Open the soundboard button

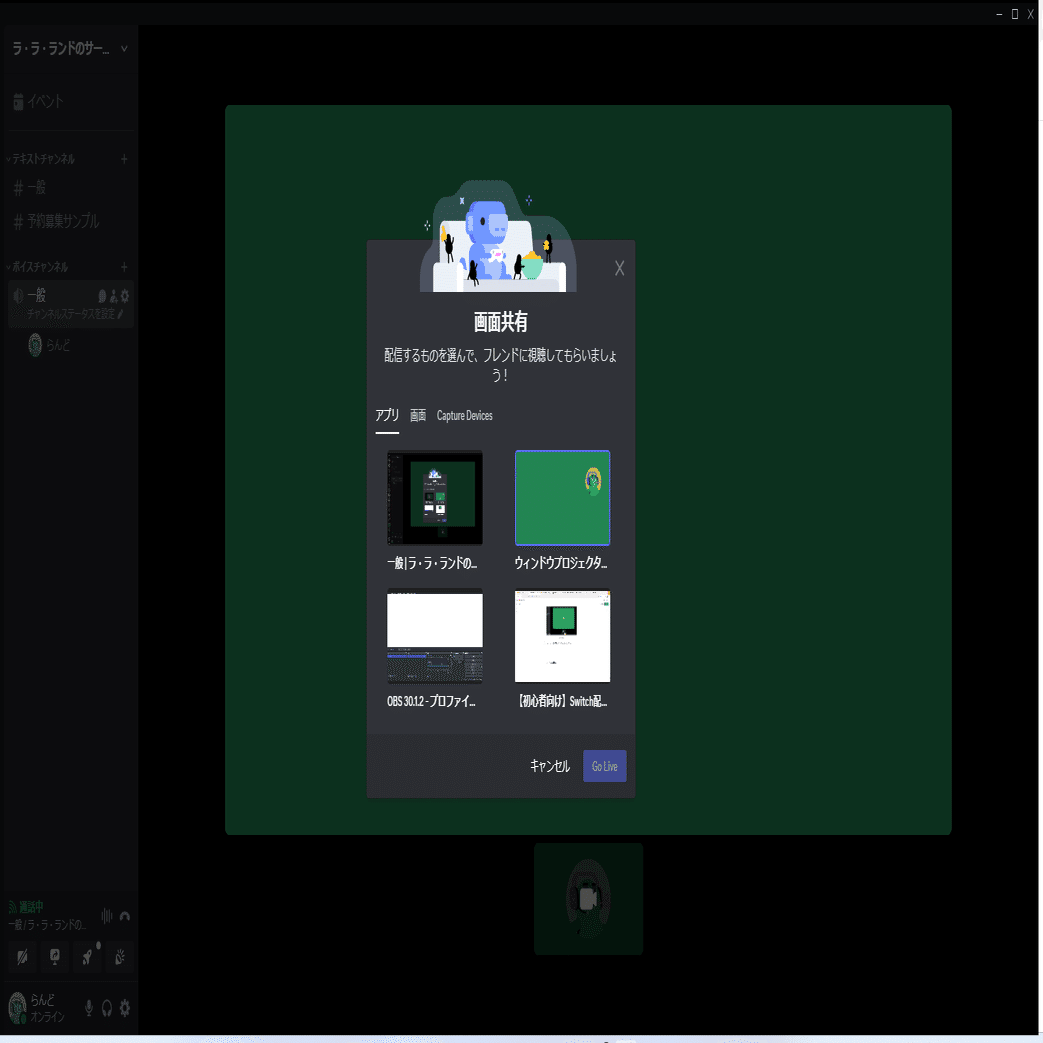click(120, 957)
